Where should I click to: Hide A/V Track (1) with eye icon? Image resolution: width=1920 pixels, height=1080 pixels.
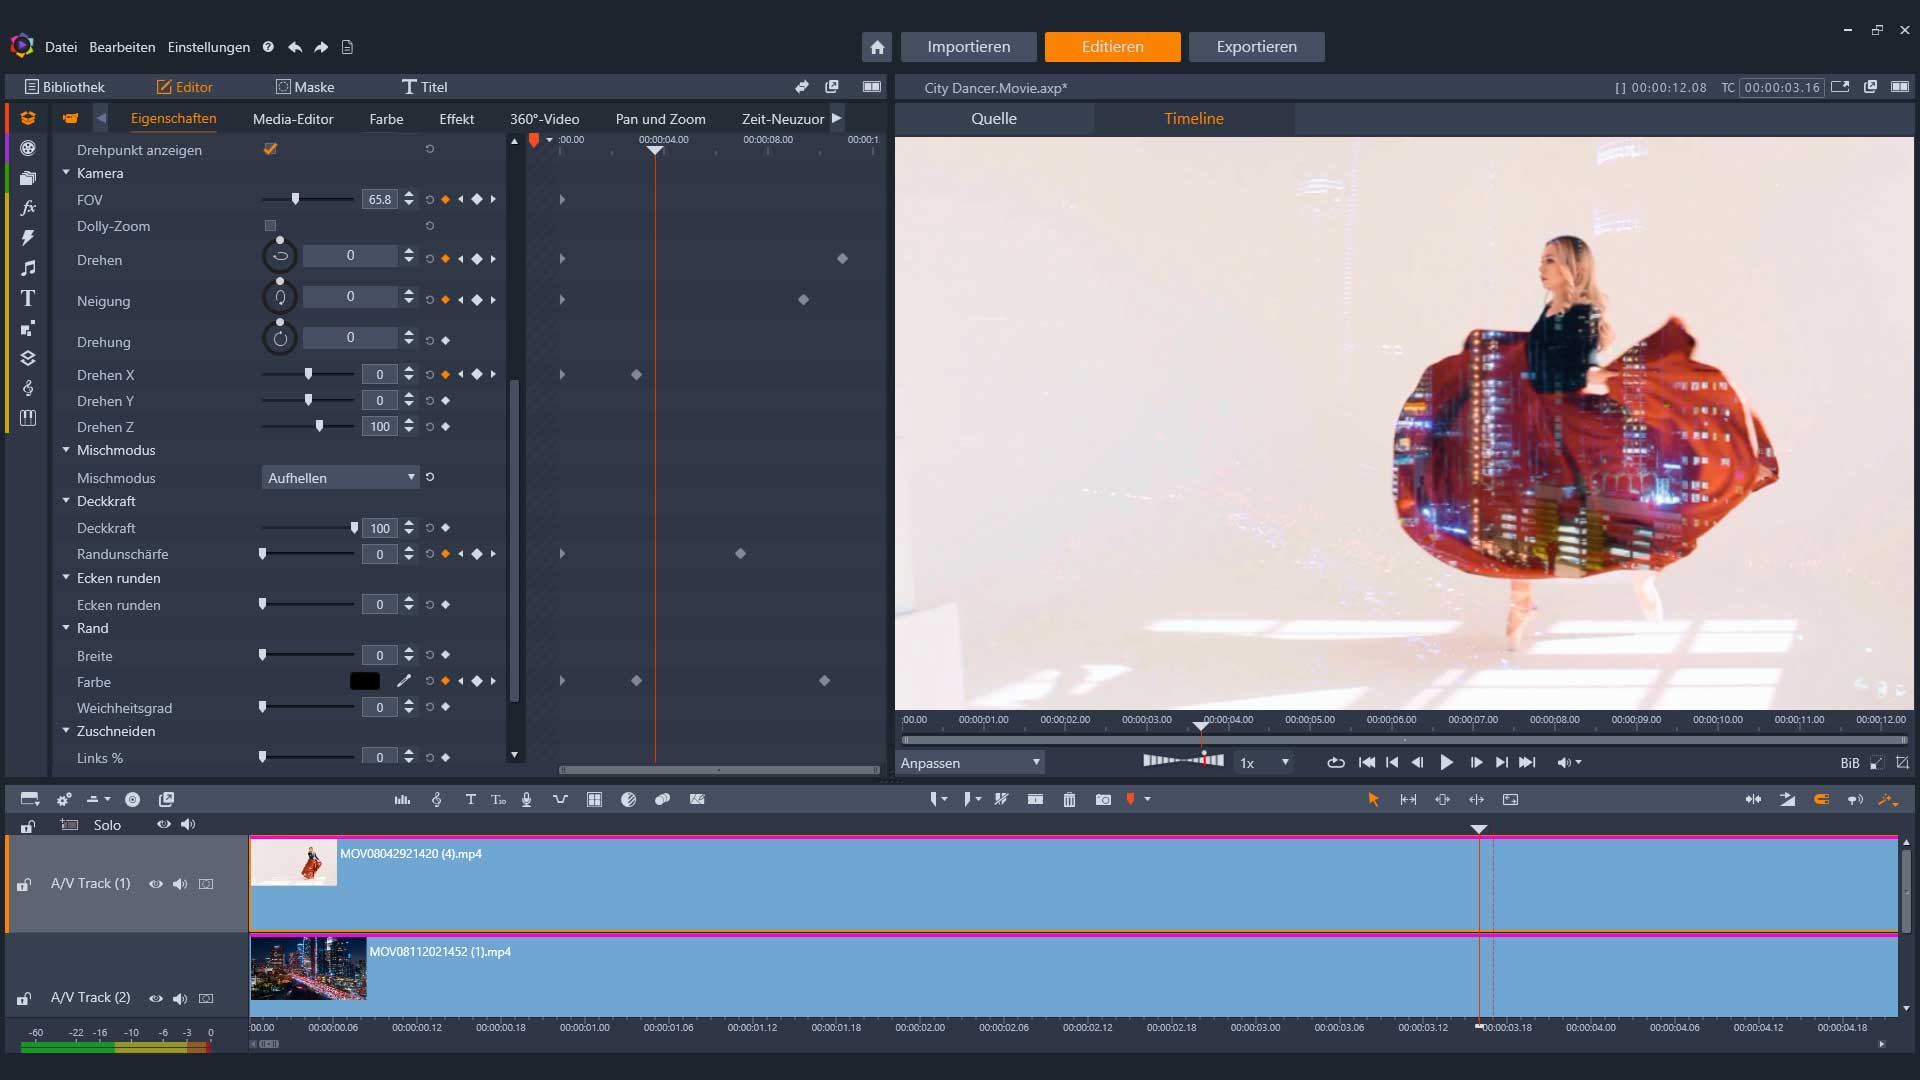click(156, 884)
